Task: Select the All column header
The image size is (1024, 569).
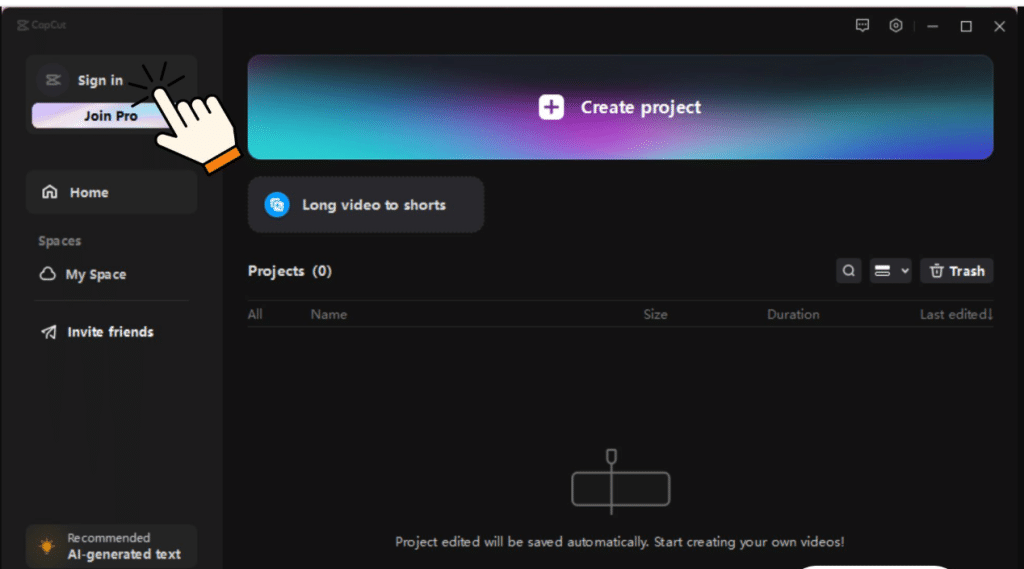Action: (255, 314)
